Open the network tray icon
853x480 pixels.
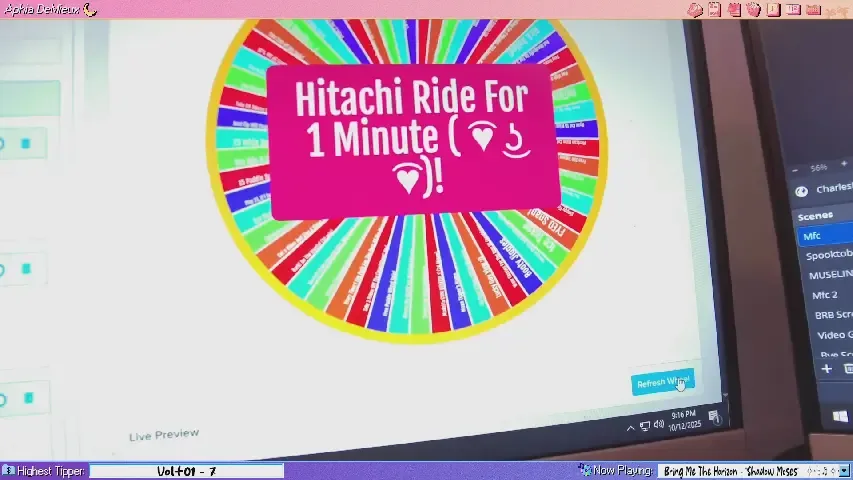point(646,427)
